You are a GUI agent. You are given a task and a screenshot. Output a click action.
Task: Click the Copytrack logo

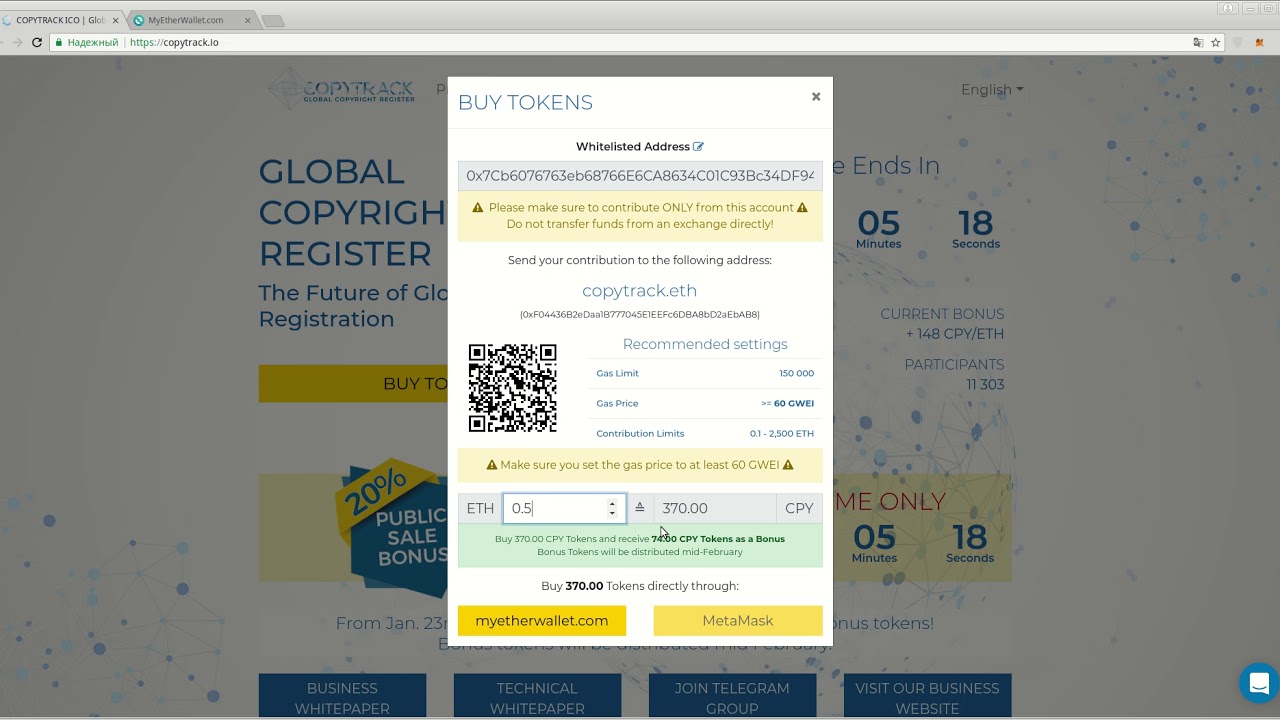click(341, 90)
